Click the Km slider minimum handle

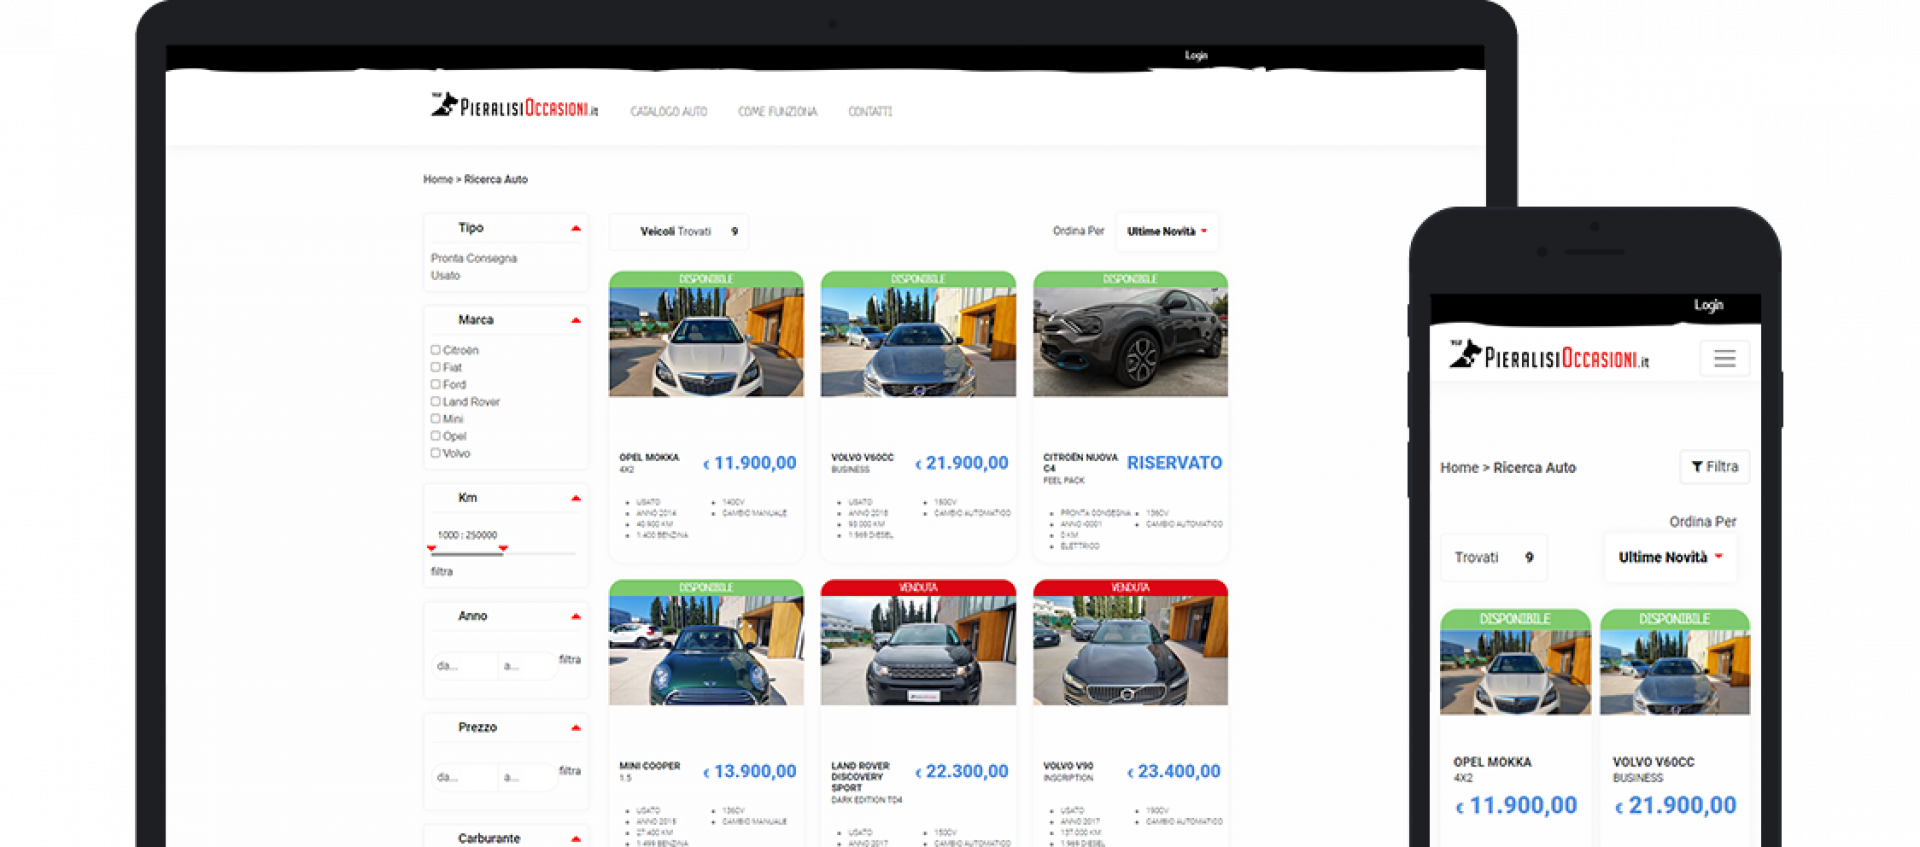click(x=431, y=548)
